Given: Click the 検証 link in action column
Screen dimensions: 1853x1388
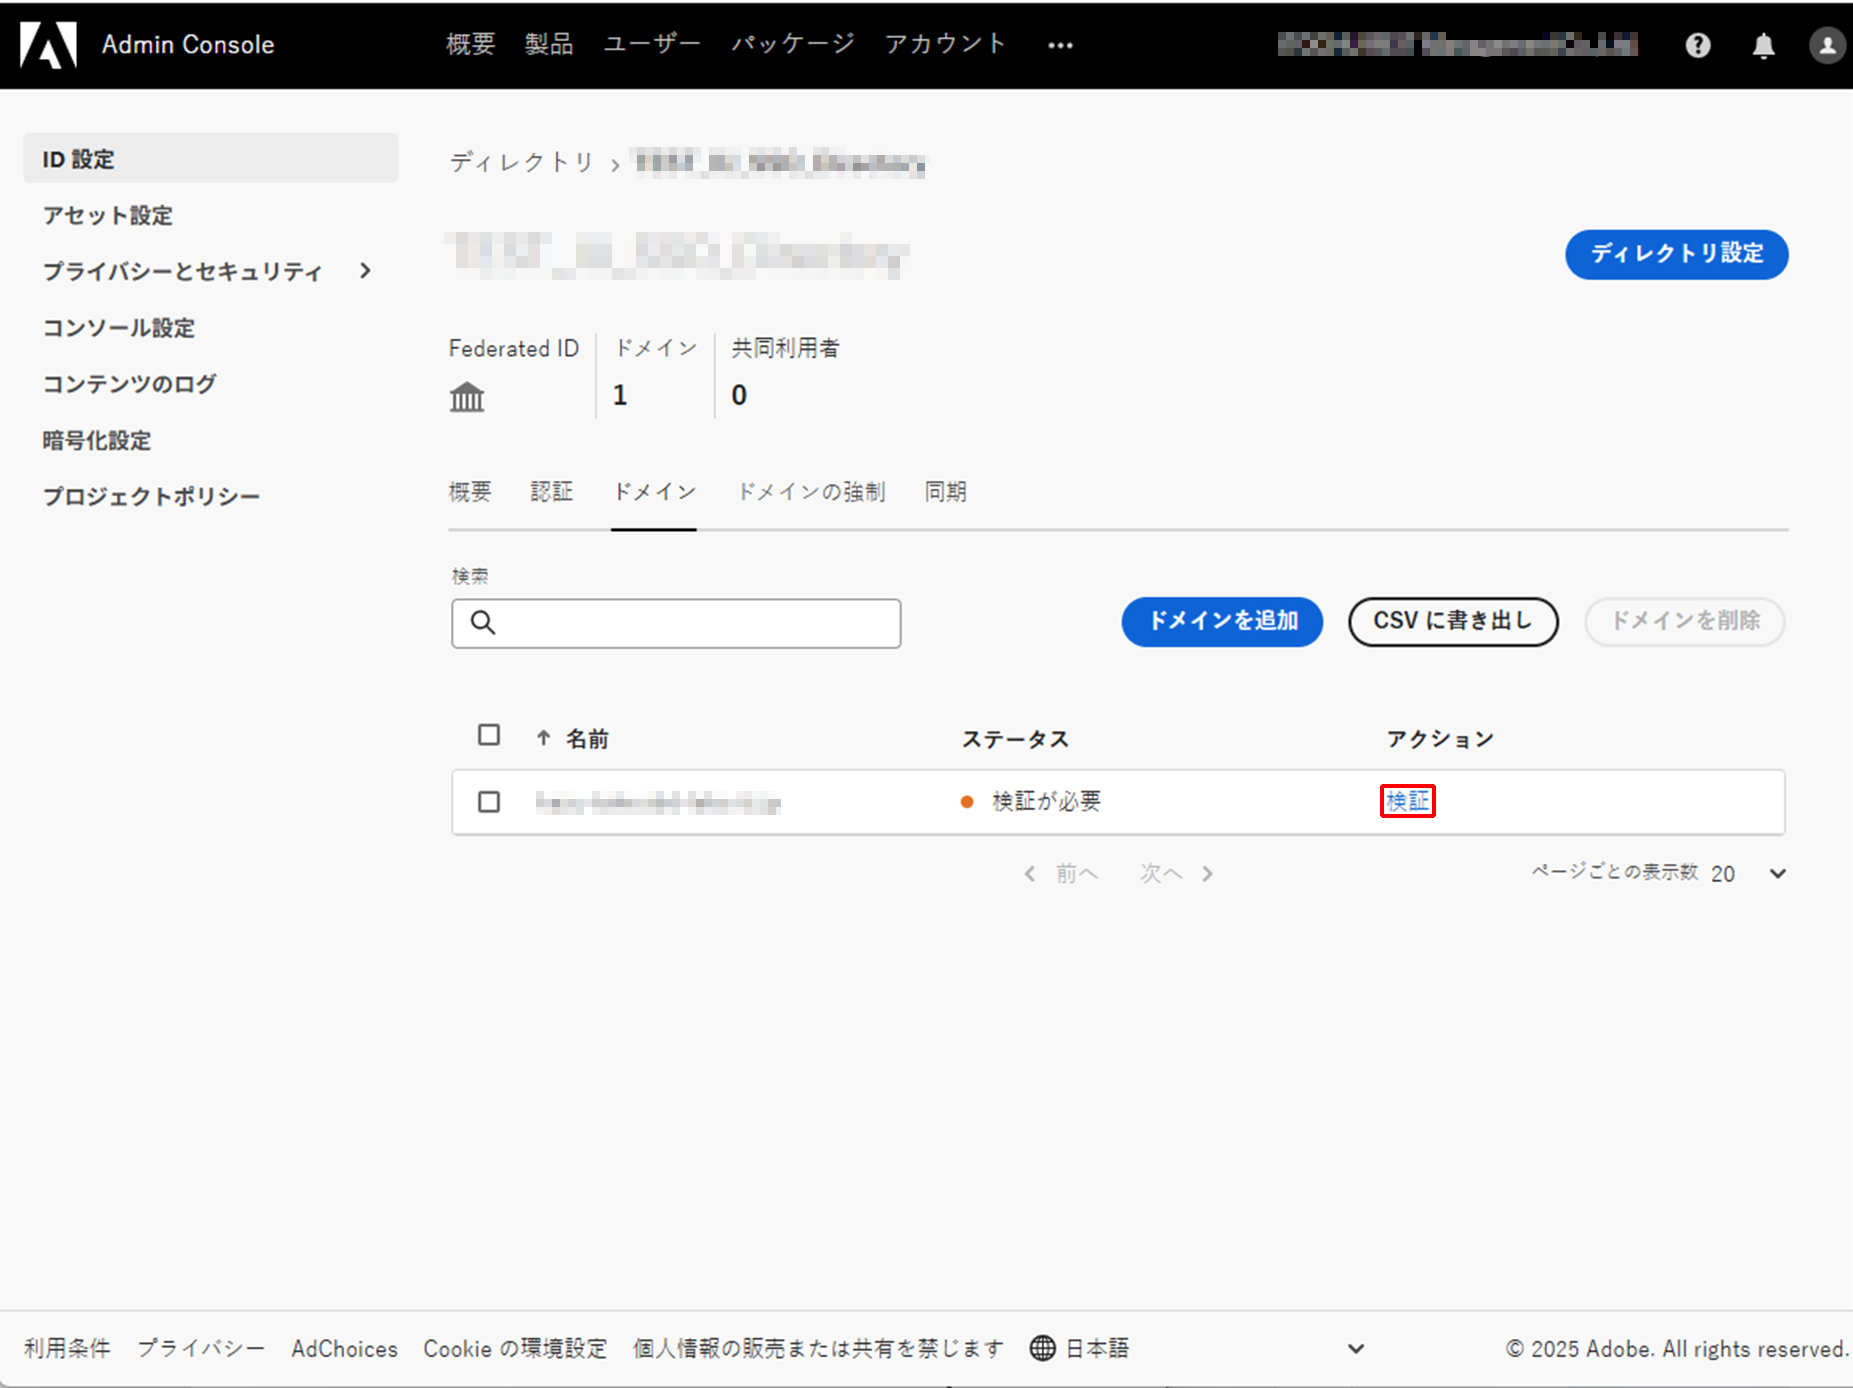Looking at the screenshot, I should [x=1407, y=801].
